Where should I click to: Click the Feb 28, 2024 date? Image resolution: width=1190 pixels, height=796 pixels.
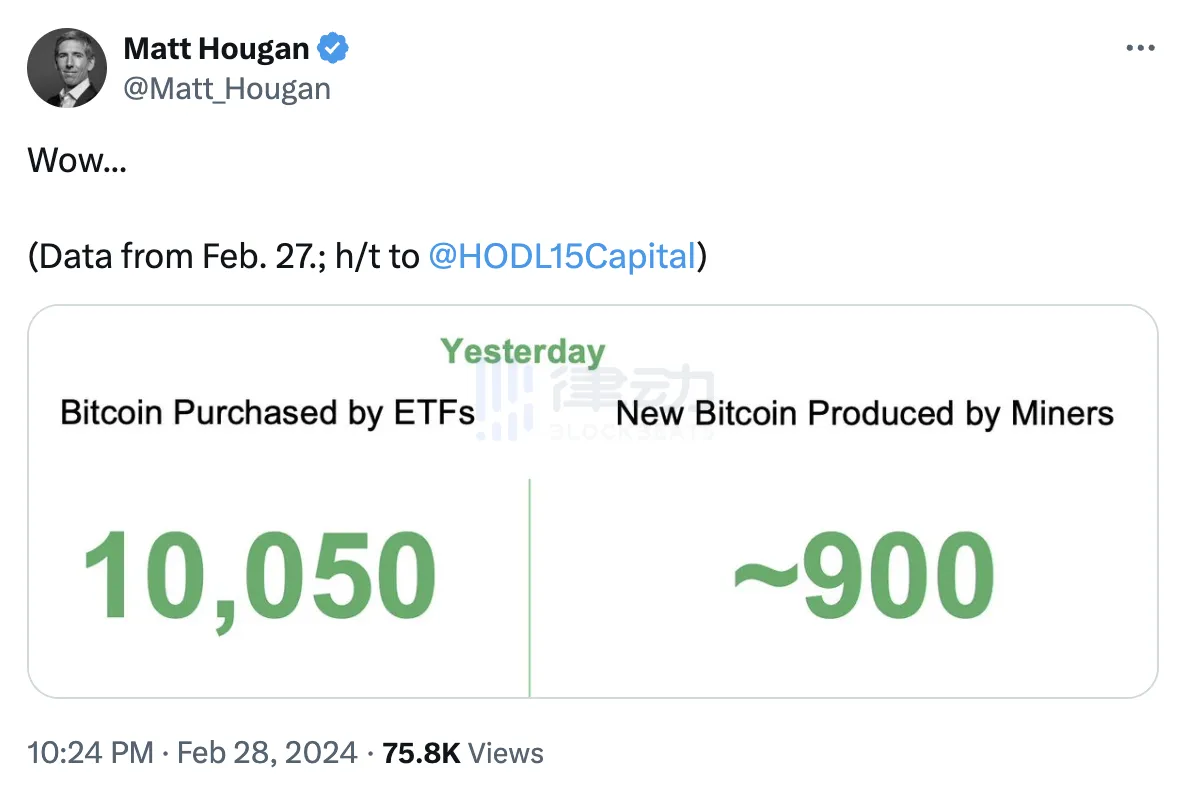tap(267, 752)
